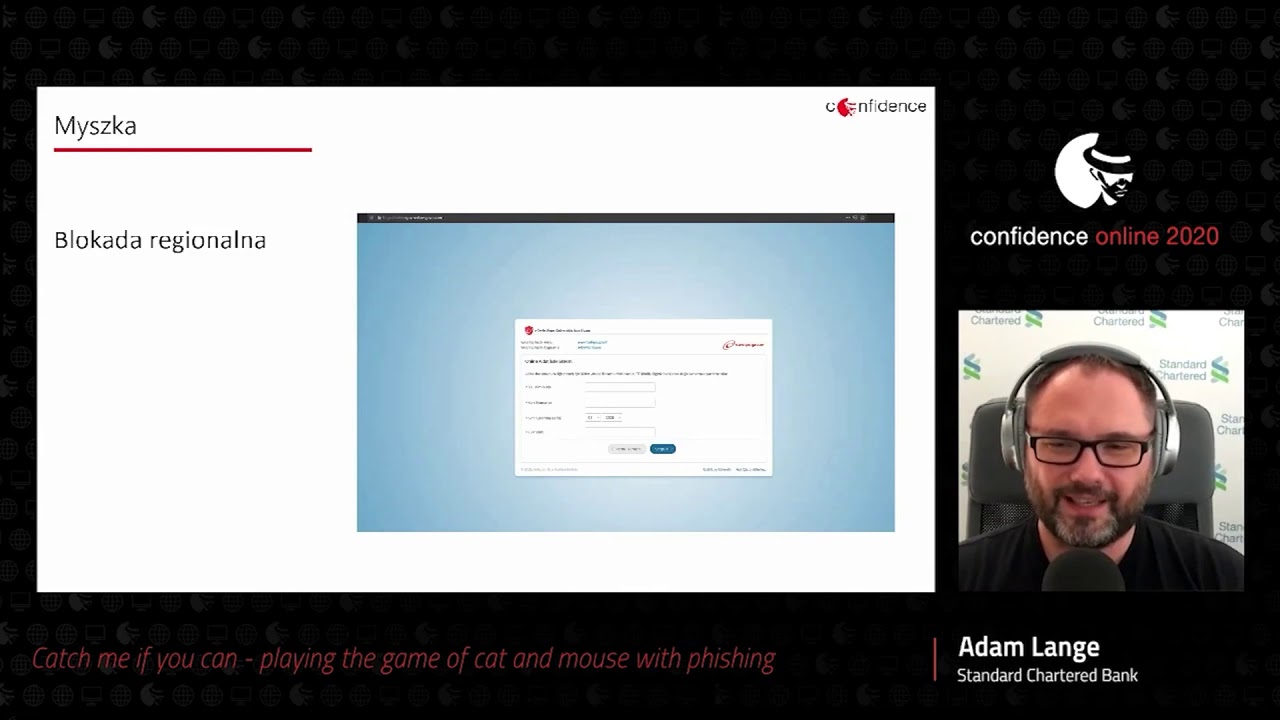
Task: Click the red brand logo in the form header
Action: [743, 345]
